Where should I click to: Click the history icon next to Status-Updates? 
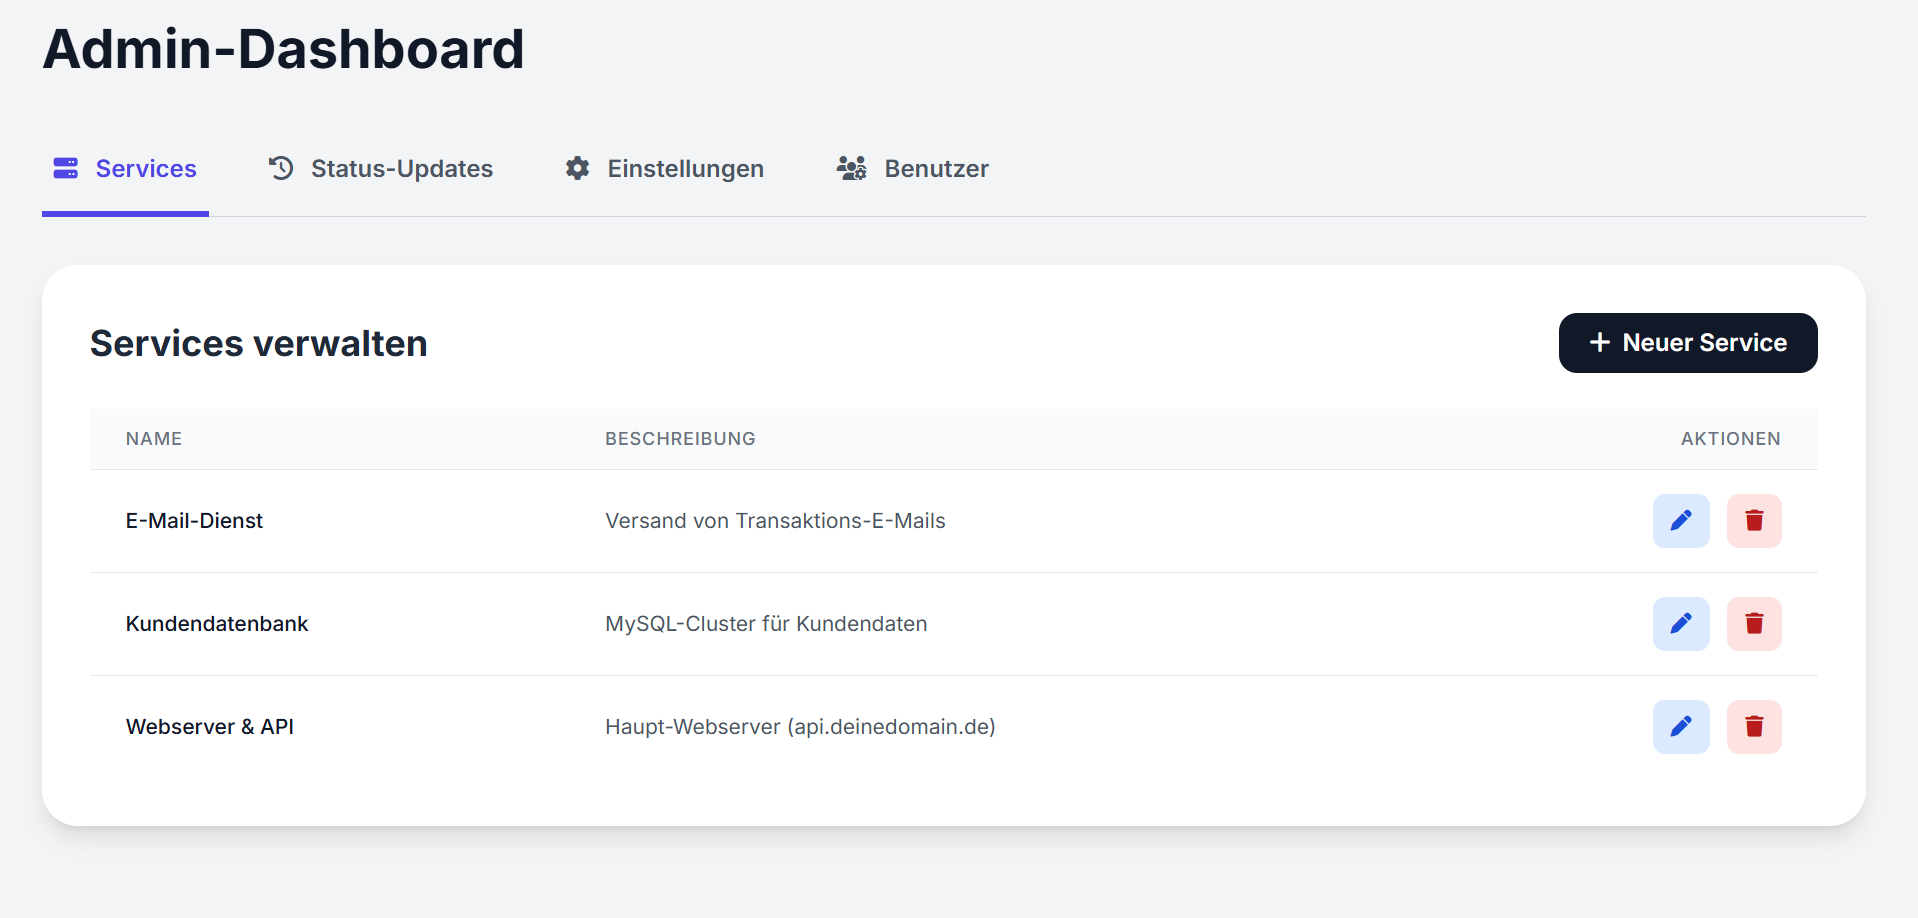(280, 168)
